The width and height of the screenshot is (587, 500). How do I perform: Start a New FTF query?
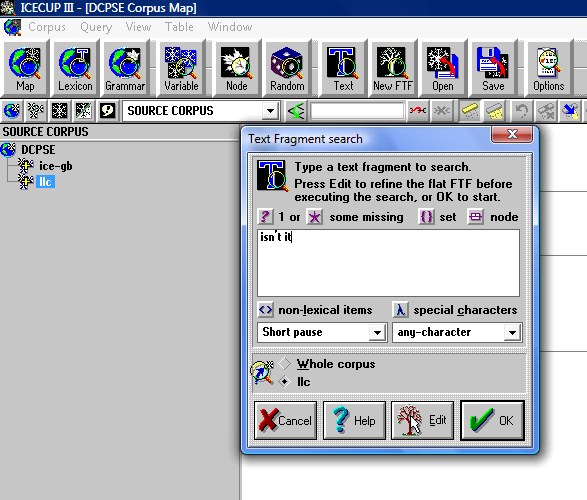point(393,68)
